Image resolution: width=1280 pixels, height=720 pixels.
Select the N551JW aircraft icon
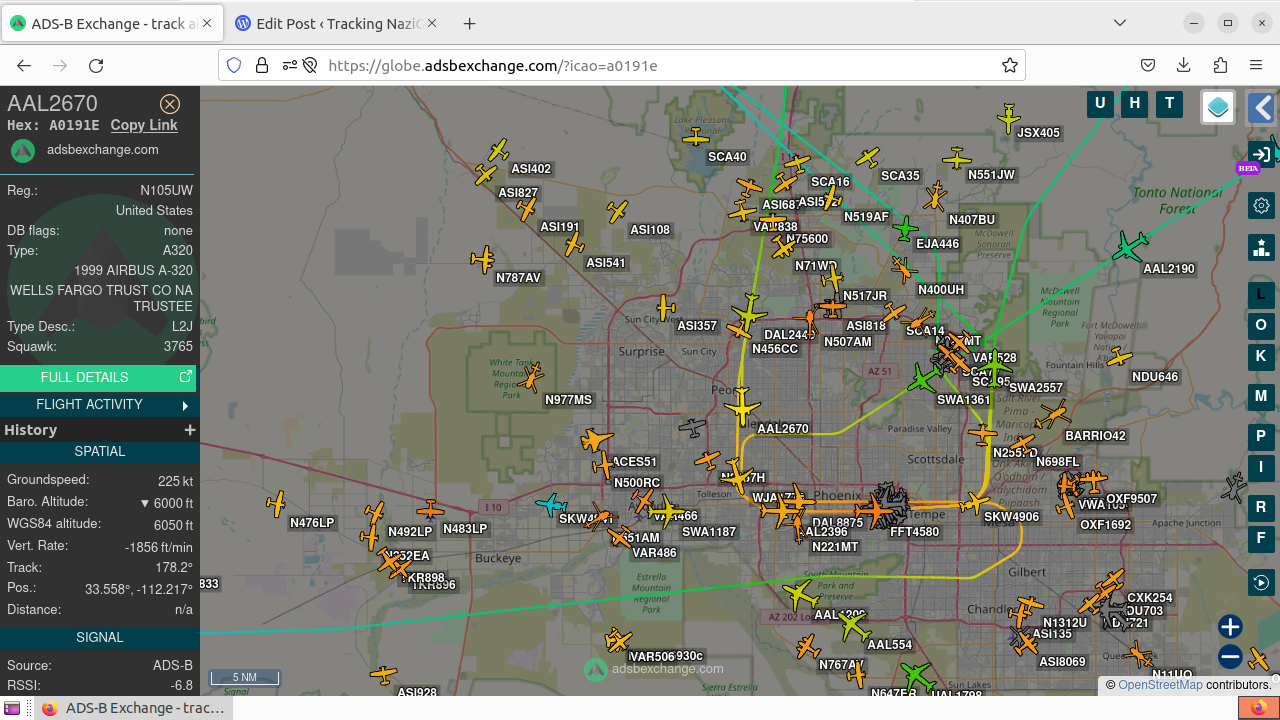click(957, 158)
